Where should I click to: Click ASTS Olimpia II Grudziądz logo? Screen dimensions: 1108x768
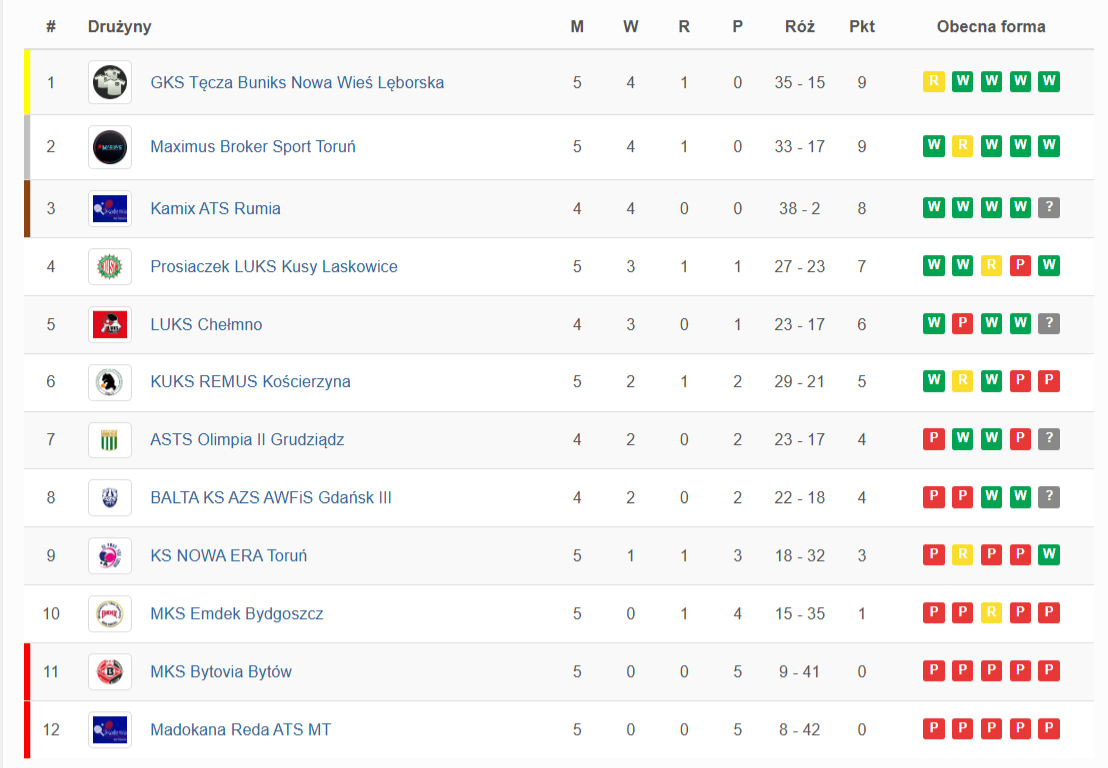pyautogui.click(x=110, y=440)
